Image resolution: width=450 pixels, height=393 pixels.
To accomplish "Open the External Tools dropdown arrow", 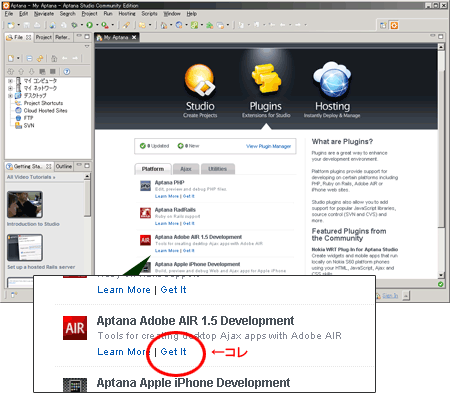I will (x=113, y=25).
